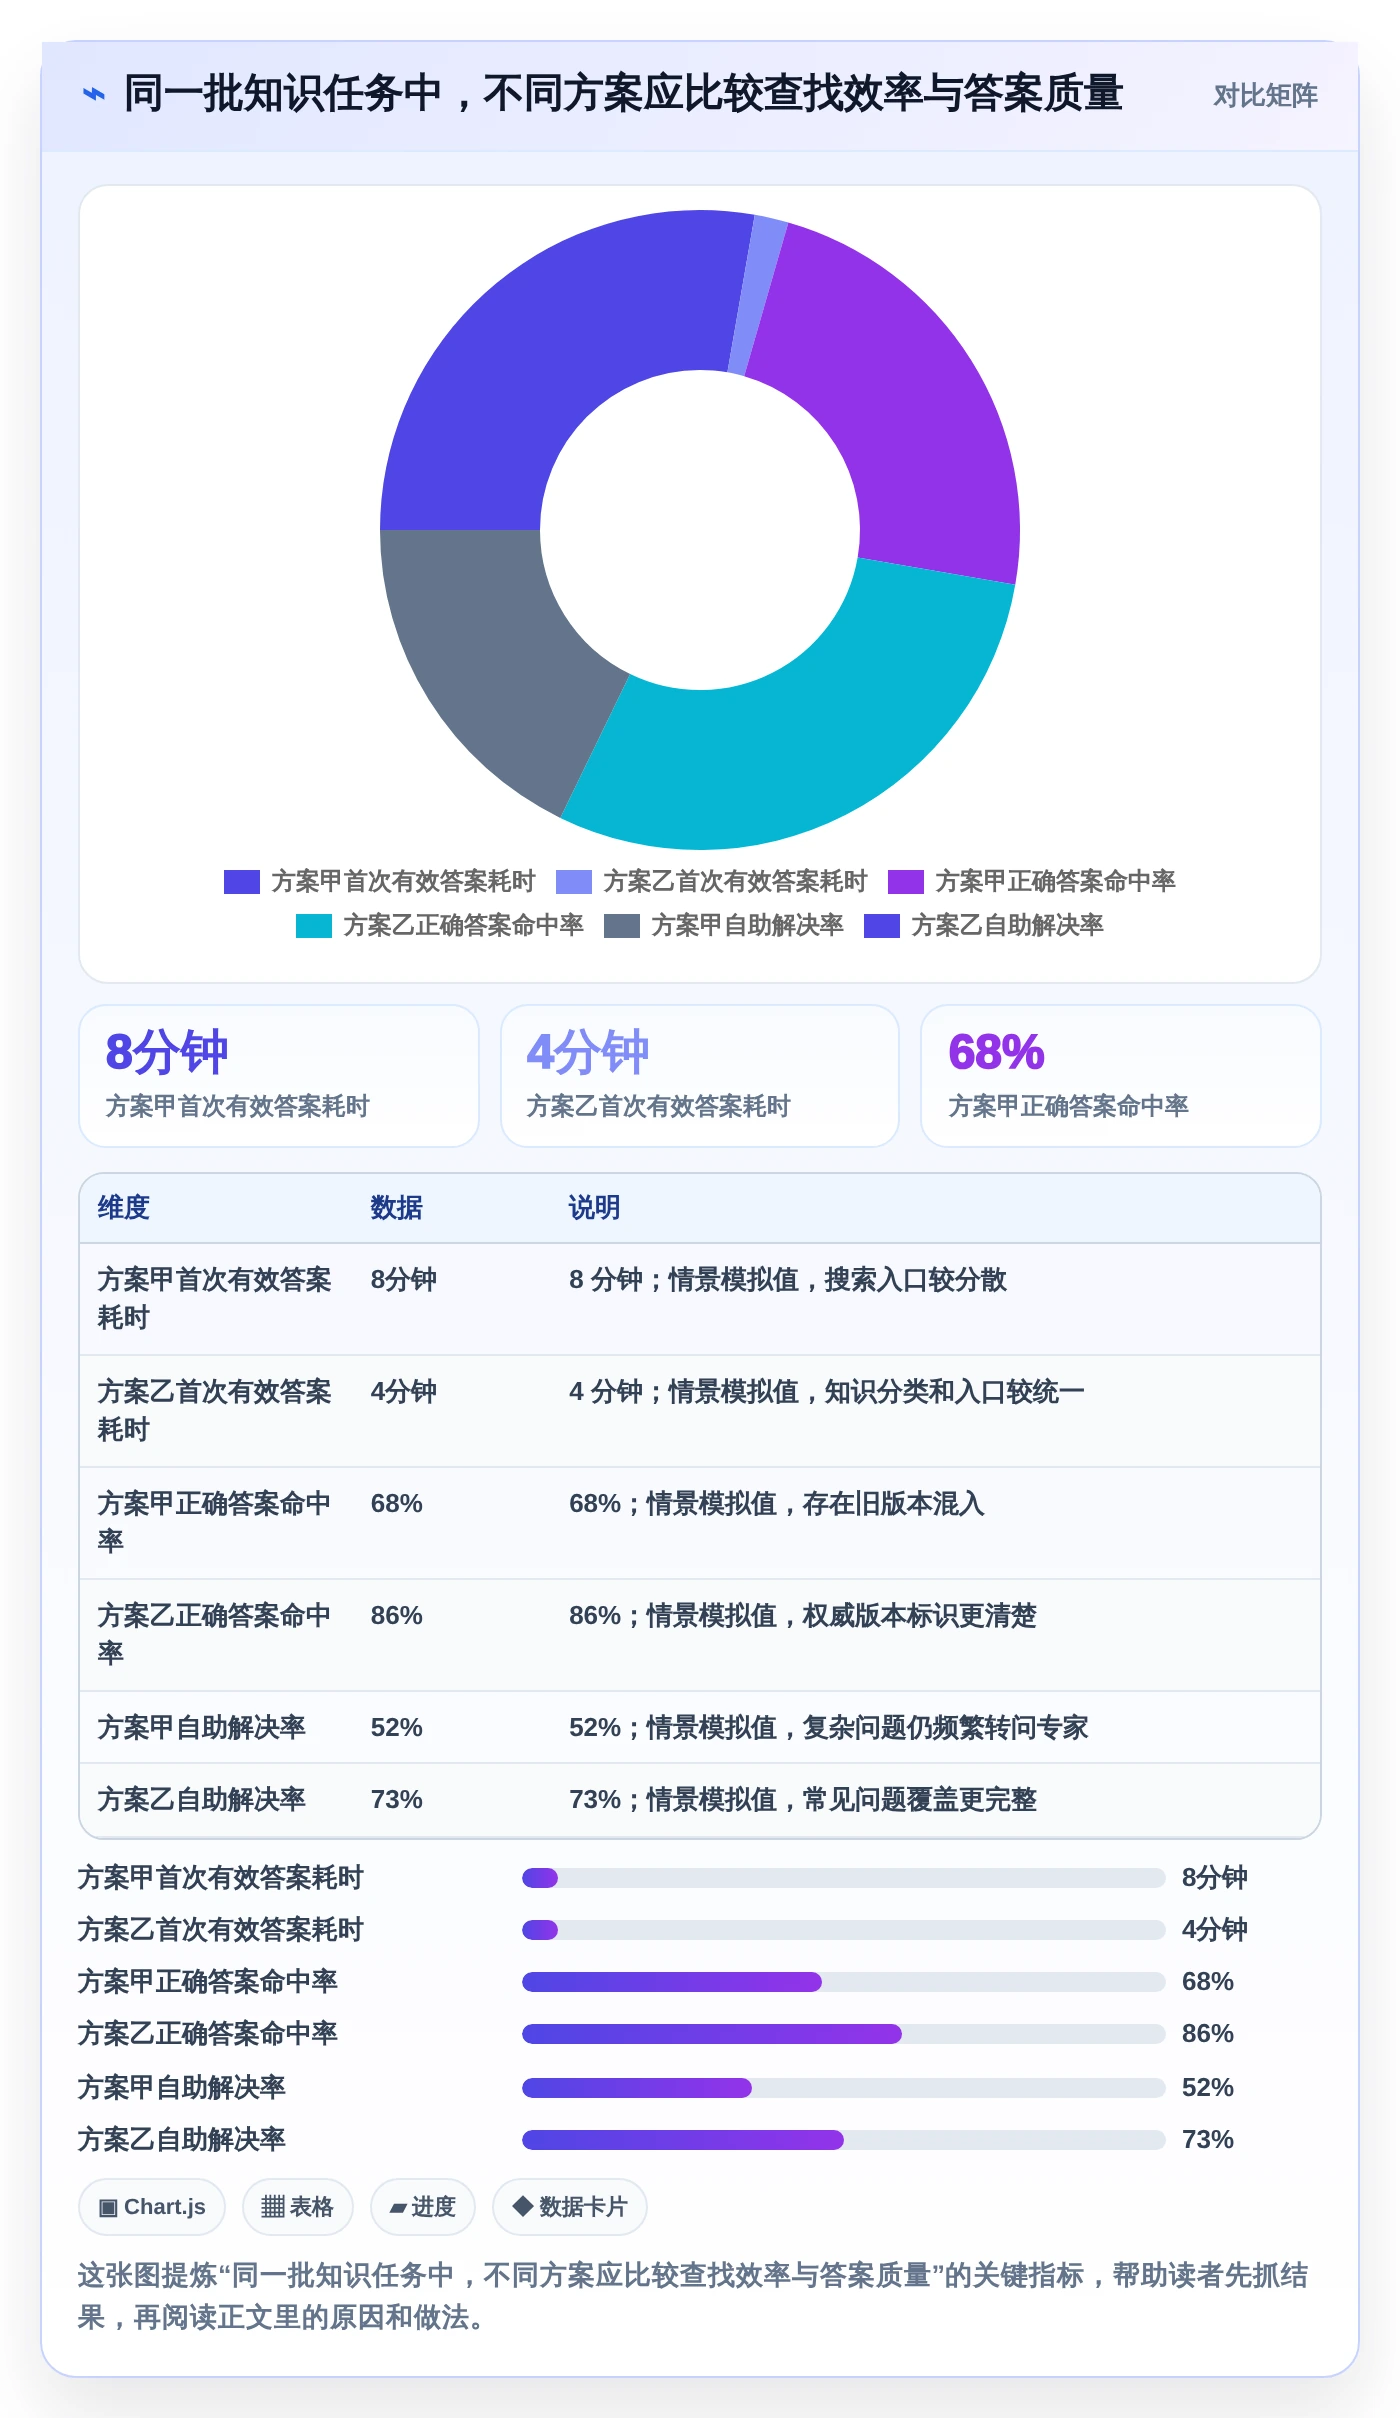Screen dimensions: 1400x2418
Task: Click the lightning icon beside the title
Action: (93, 94)
